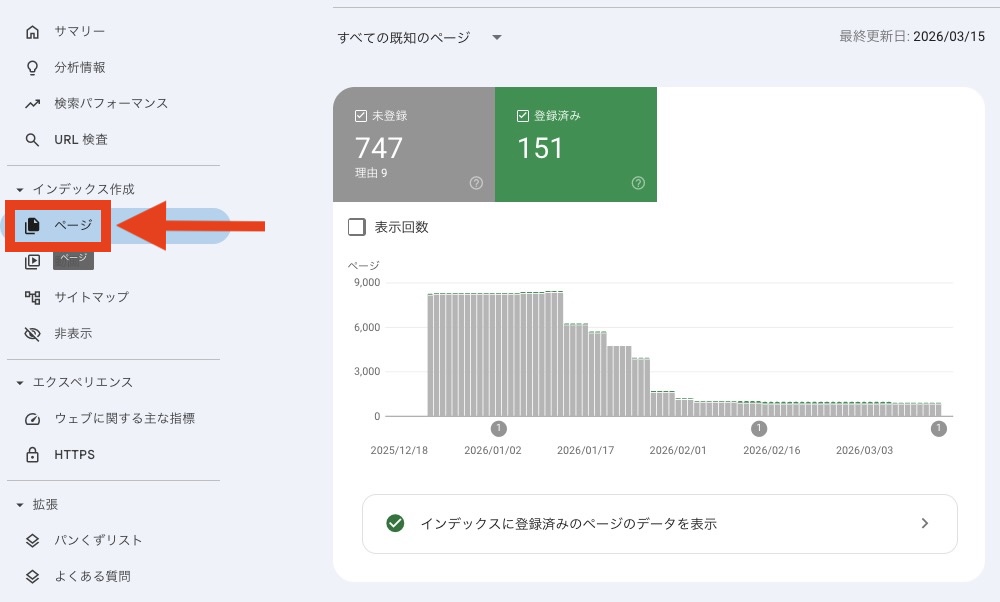1000x602 pixels.
Task: Click the rightmost numbered marker on the chart
Action: 938,427
